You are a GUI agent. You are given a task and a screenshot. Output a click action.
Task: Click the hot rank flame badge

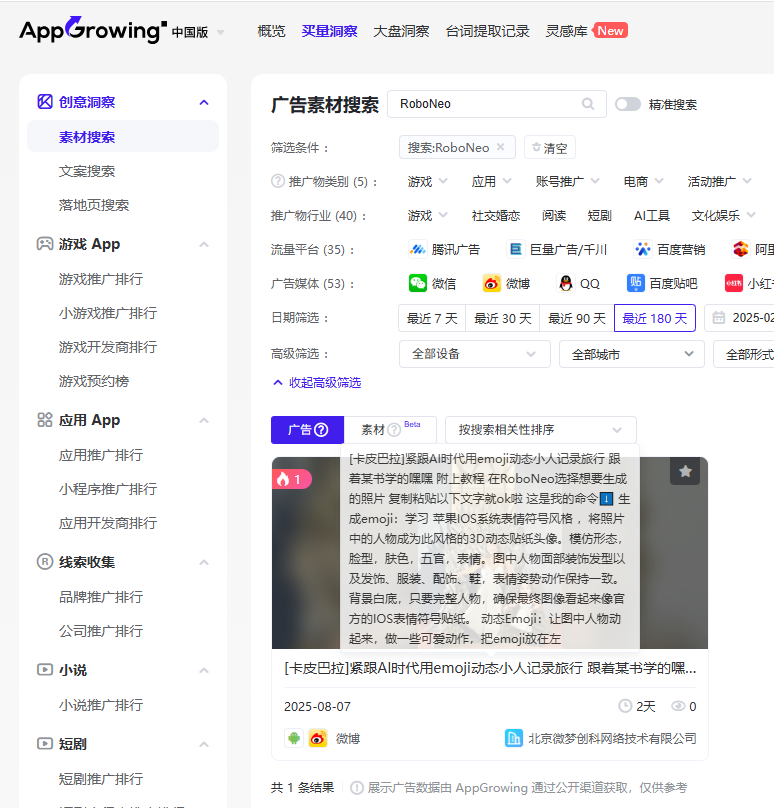coord(291,479)
